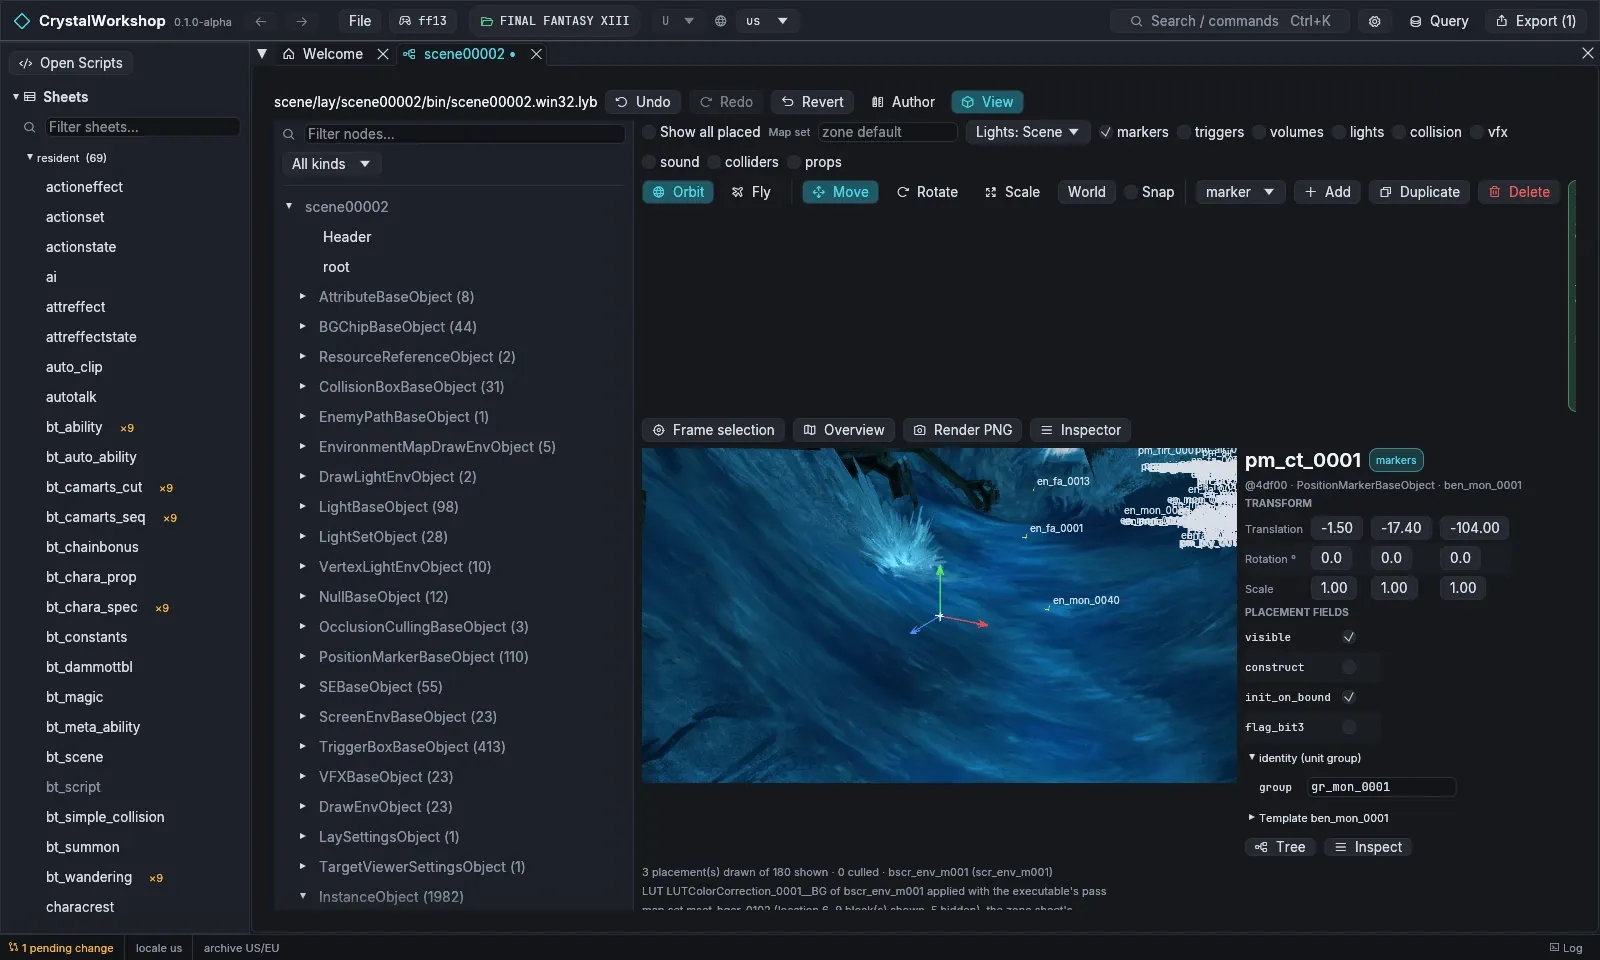Select the Orbit camera mode
1600x960 pixels.
click(678, 192)
